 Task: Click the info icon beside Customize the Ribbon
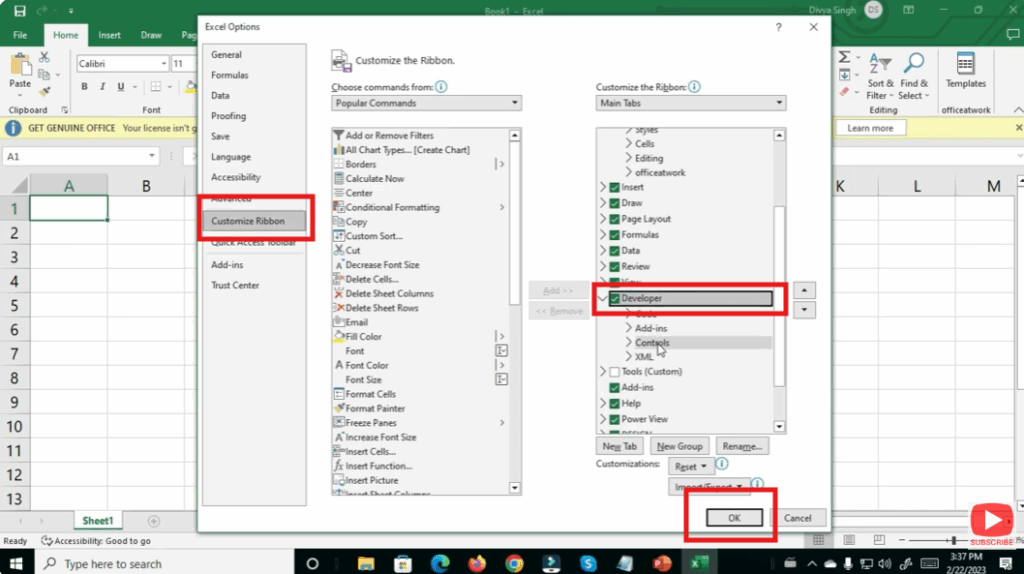coord(694,87)
